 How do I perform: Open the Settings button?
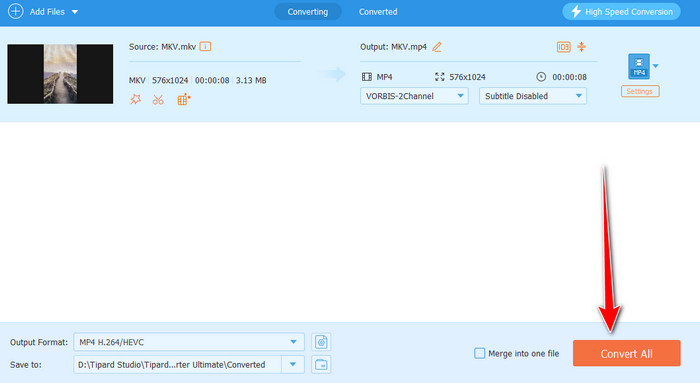tap(640, 91)
